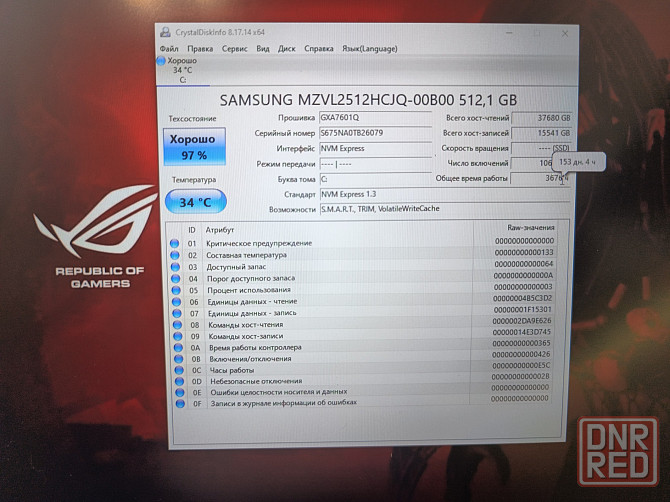Screen dimensions: 670x502
Task: Click status icon for 0E Ошибки целостности
Action: tap(180, 392)
